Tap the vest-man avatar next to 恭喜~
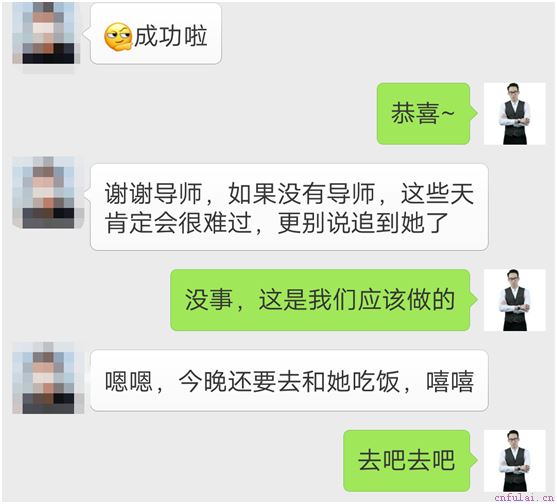This screenshot has width=557, height=504. (x=514, y=114)
